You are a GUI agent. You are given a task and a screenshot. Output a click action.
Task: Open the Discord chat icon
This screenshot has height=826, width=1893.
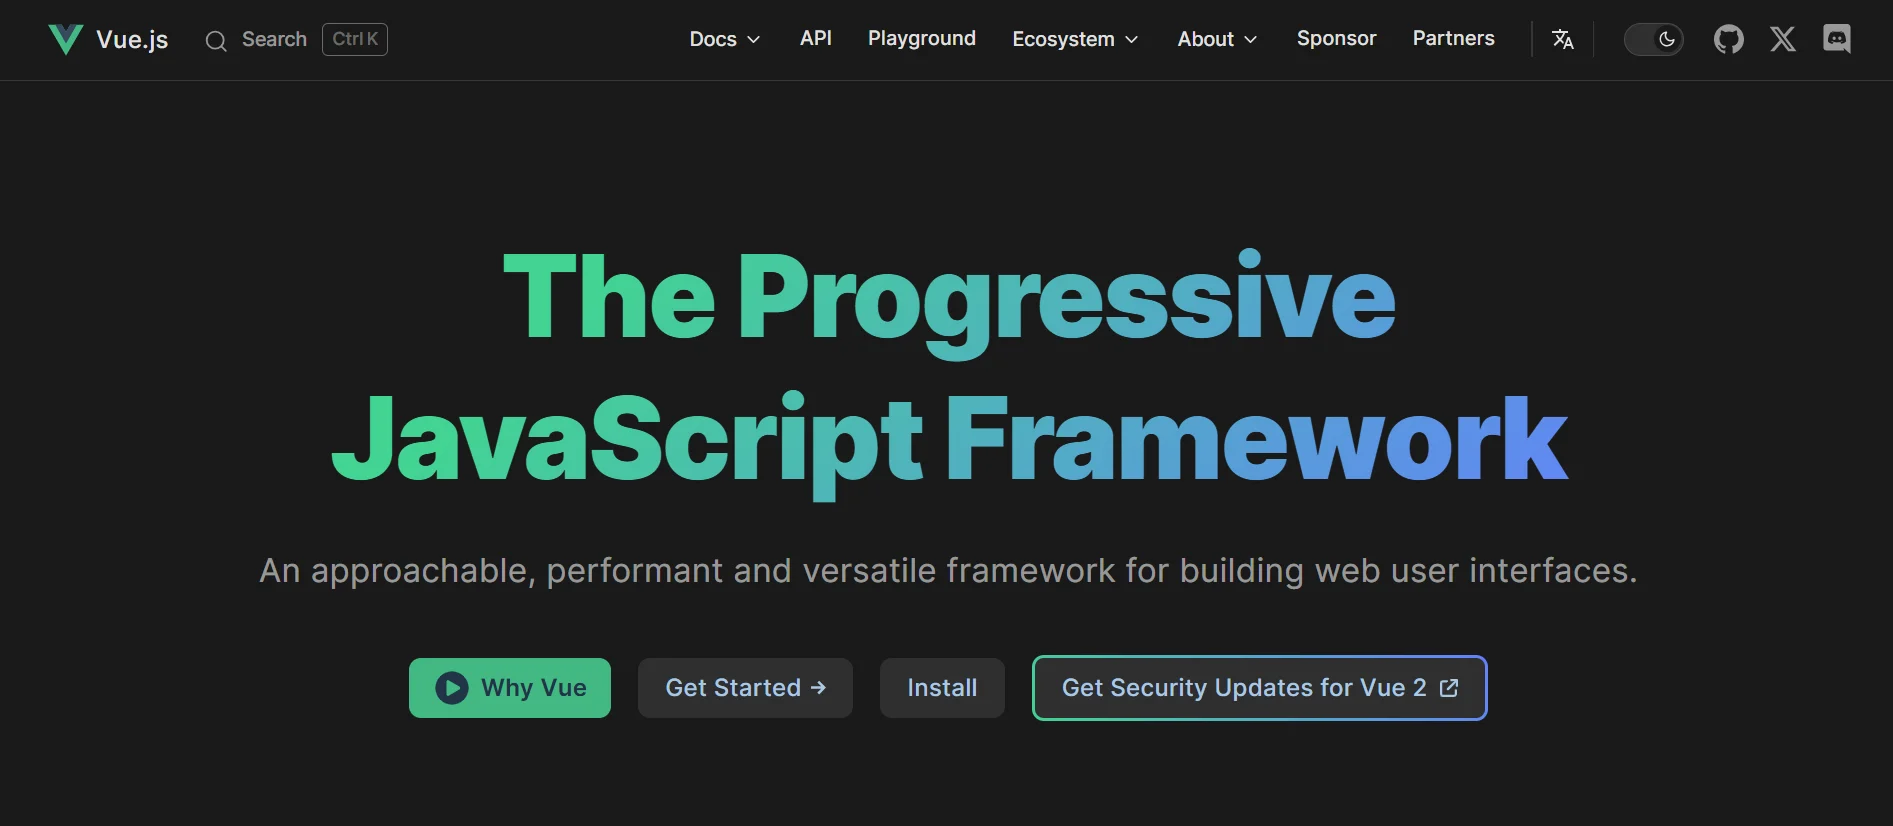(1836, 39)
